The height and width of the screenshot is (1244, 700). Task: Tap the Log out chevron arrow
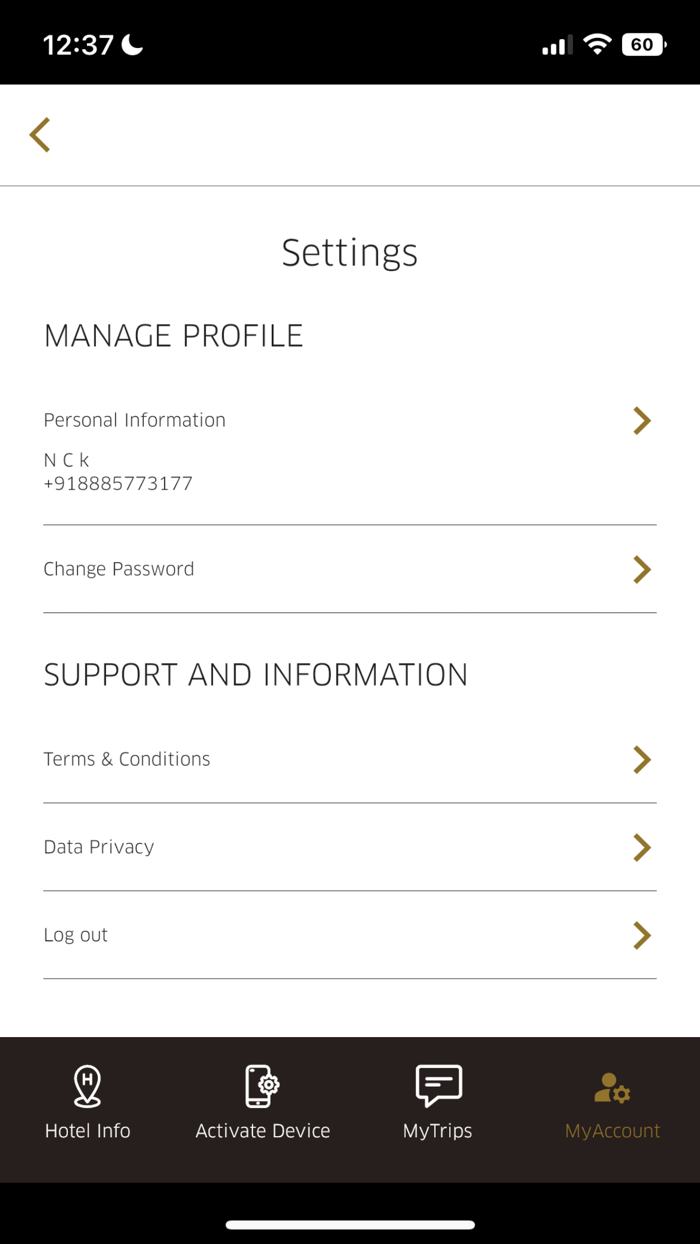[642, 936]
